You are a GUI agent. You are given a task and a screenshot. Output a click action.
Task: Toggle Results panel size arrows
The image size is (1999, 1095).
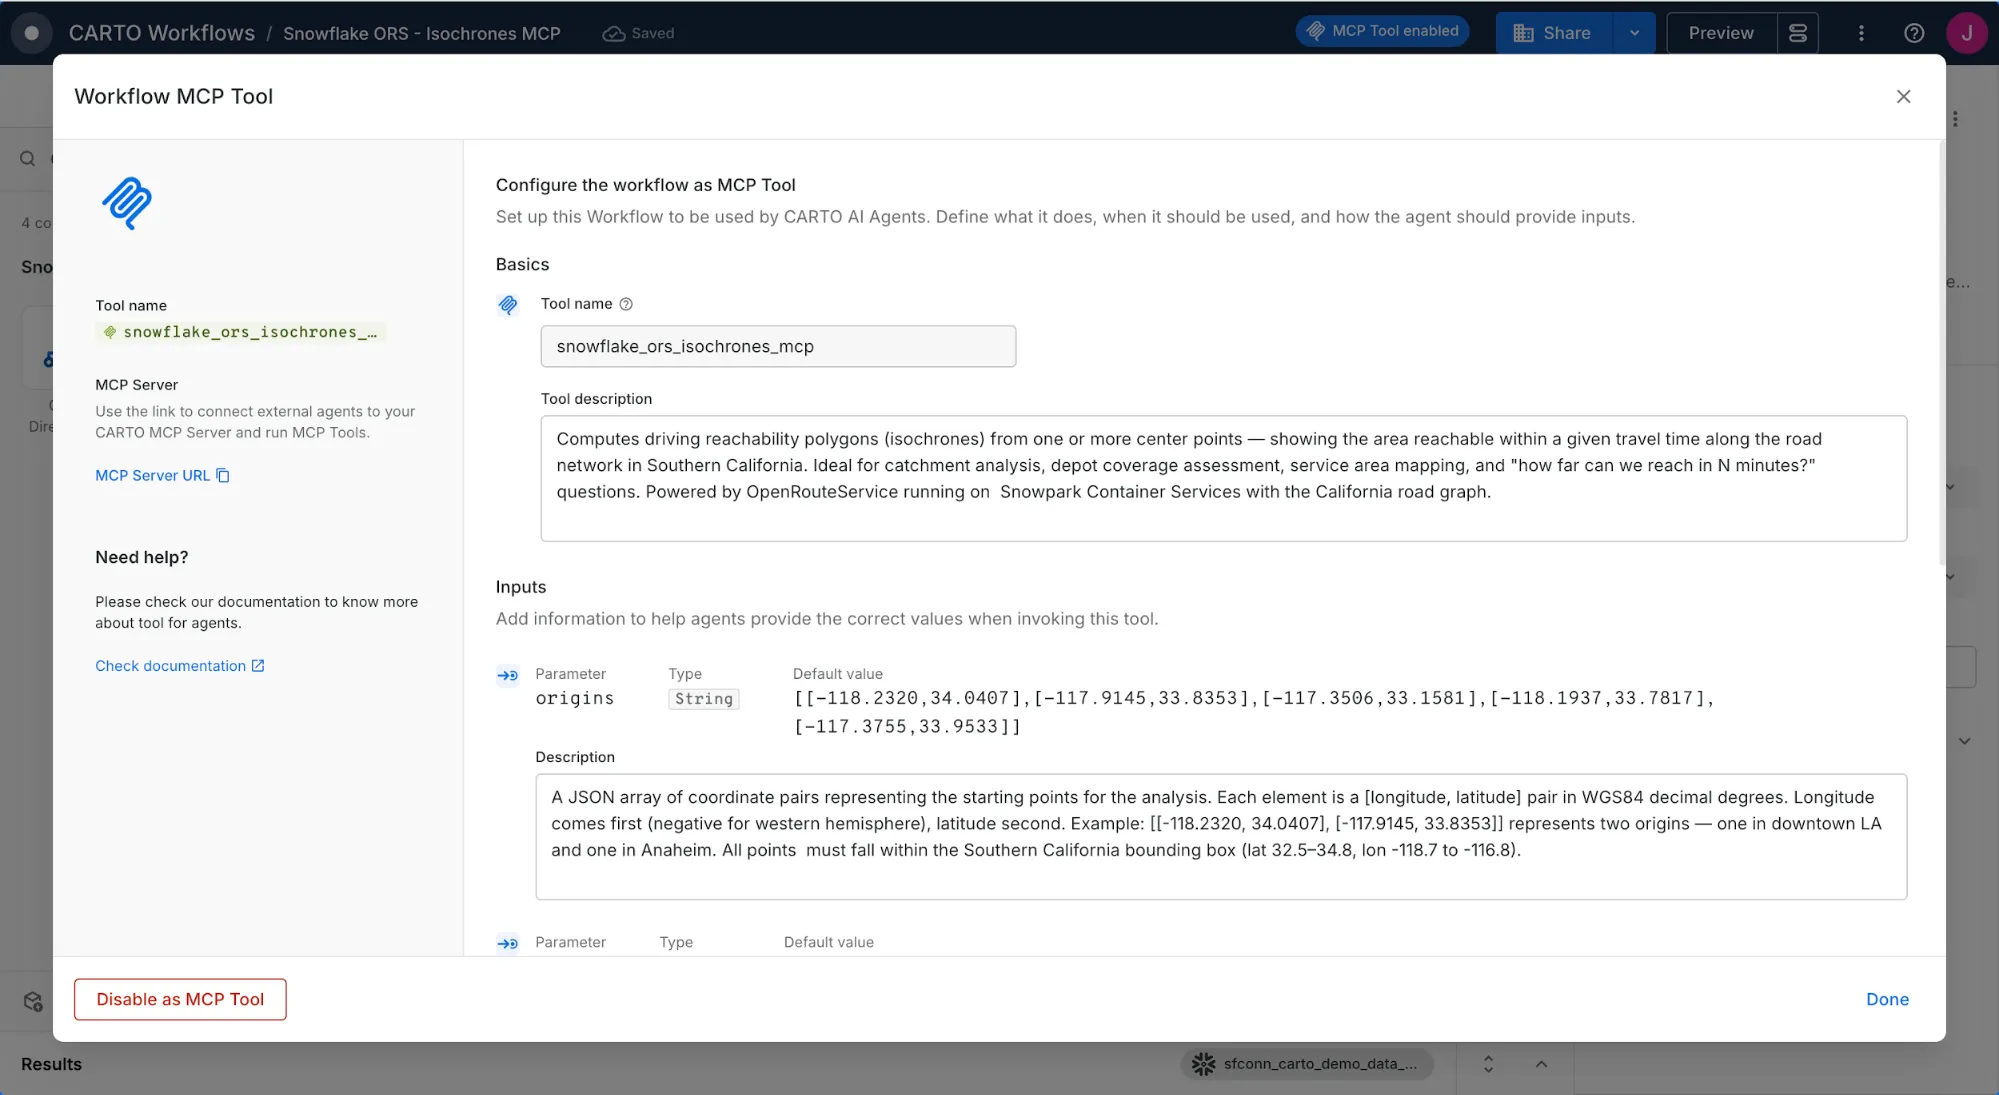(1488, 1064)
